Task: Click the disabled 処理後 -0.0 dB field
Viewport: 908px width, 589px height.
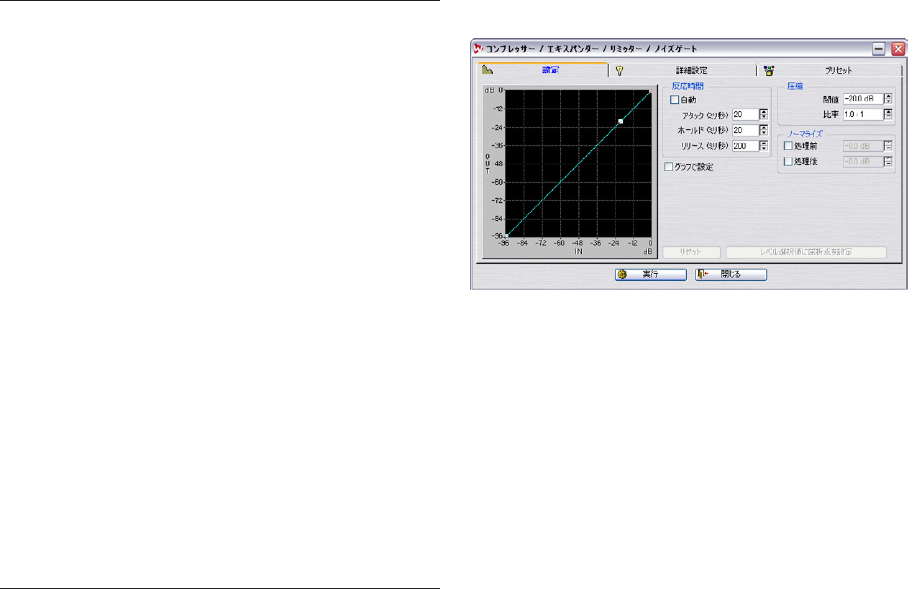Action: (863, 162)
